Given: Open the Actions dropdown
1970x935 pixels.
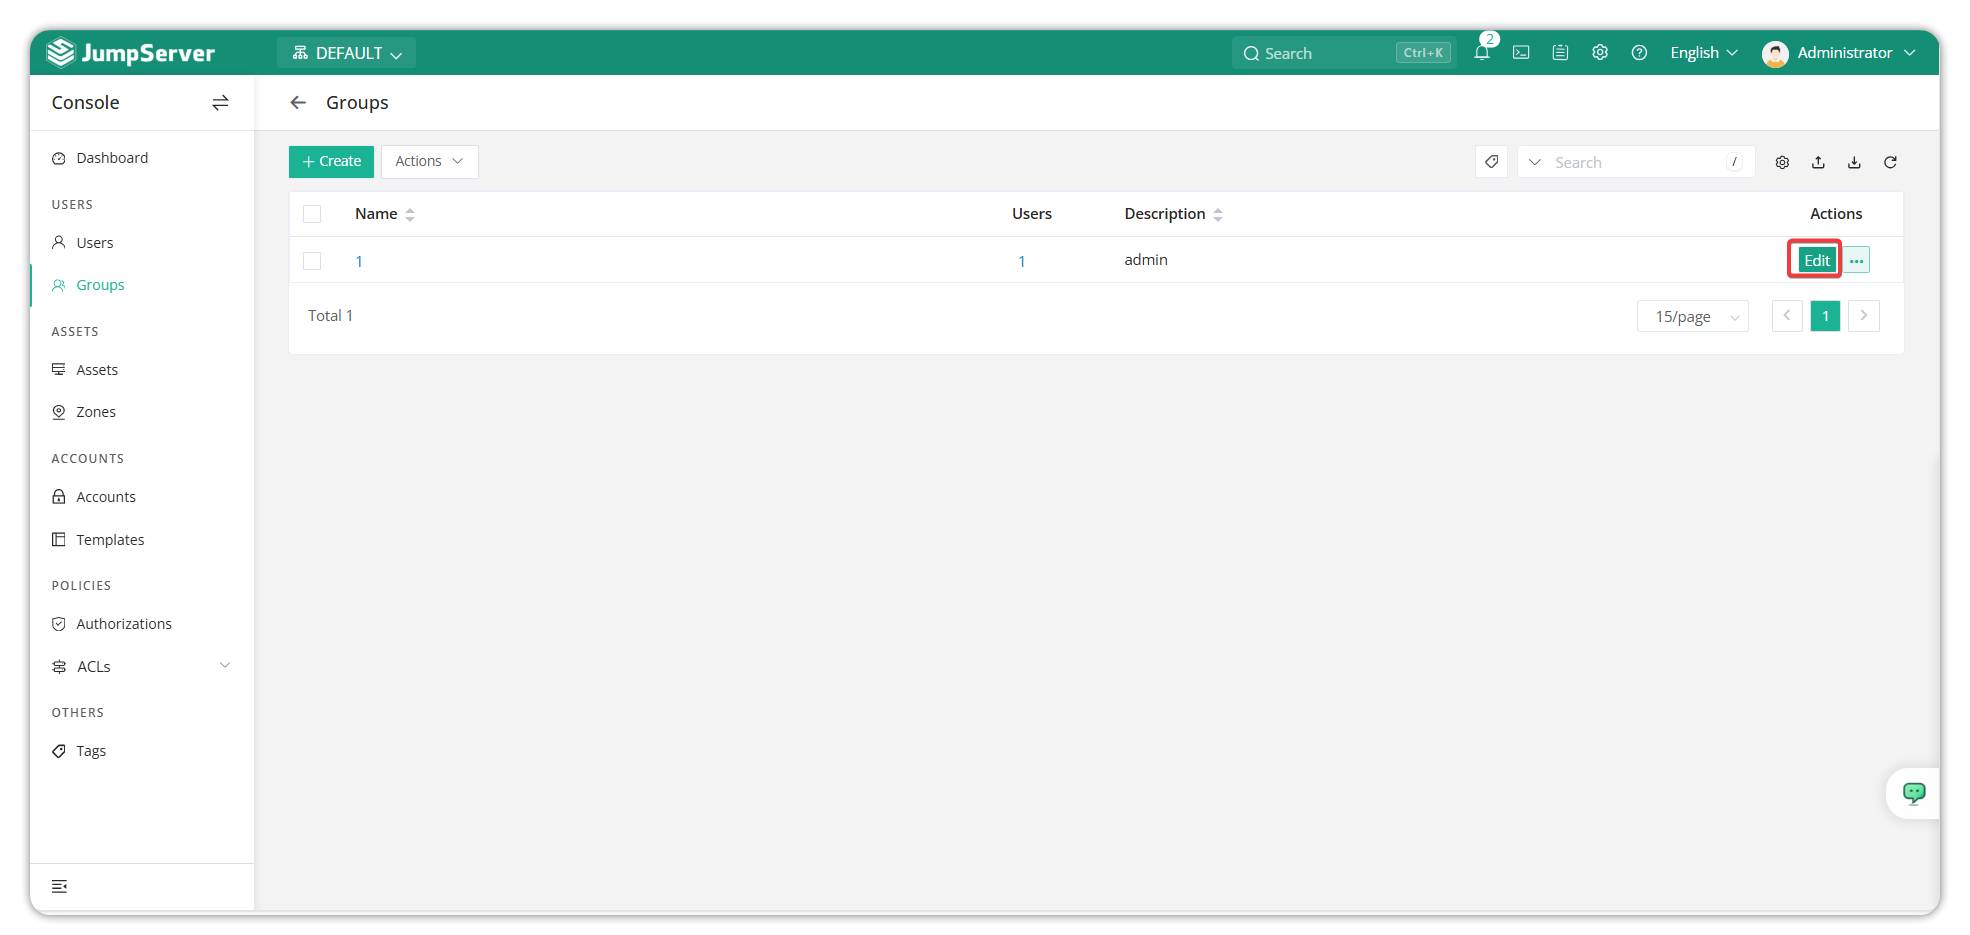Looking at the screenshot, I should coord(429,161).
